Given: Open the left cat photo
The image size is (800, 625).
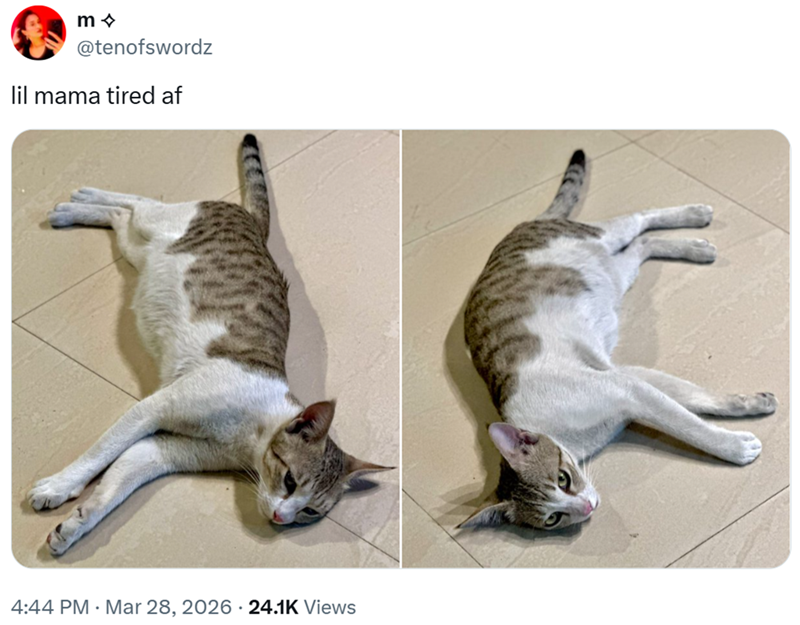Looking at the screenshot, I should [x=205, y=348].
